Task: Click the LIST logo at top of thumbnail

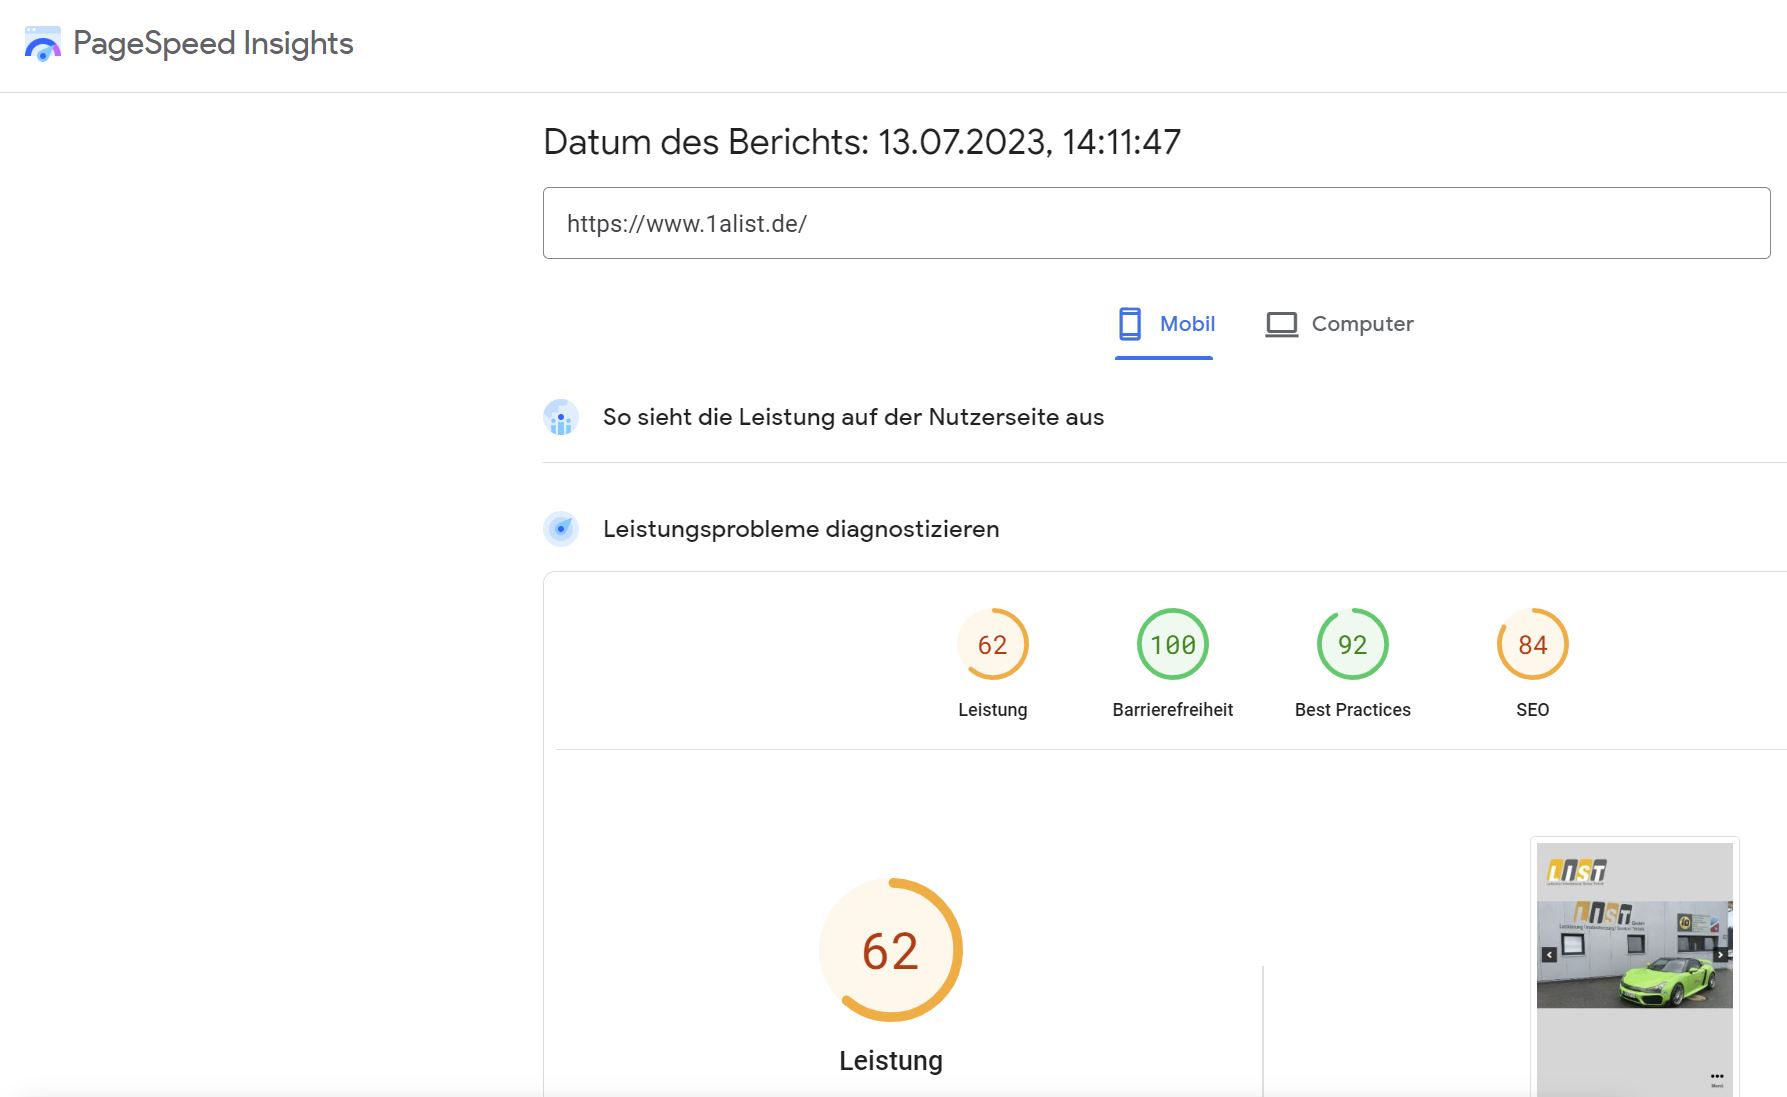Action: point(1577,871)
